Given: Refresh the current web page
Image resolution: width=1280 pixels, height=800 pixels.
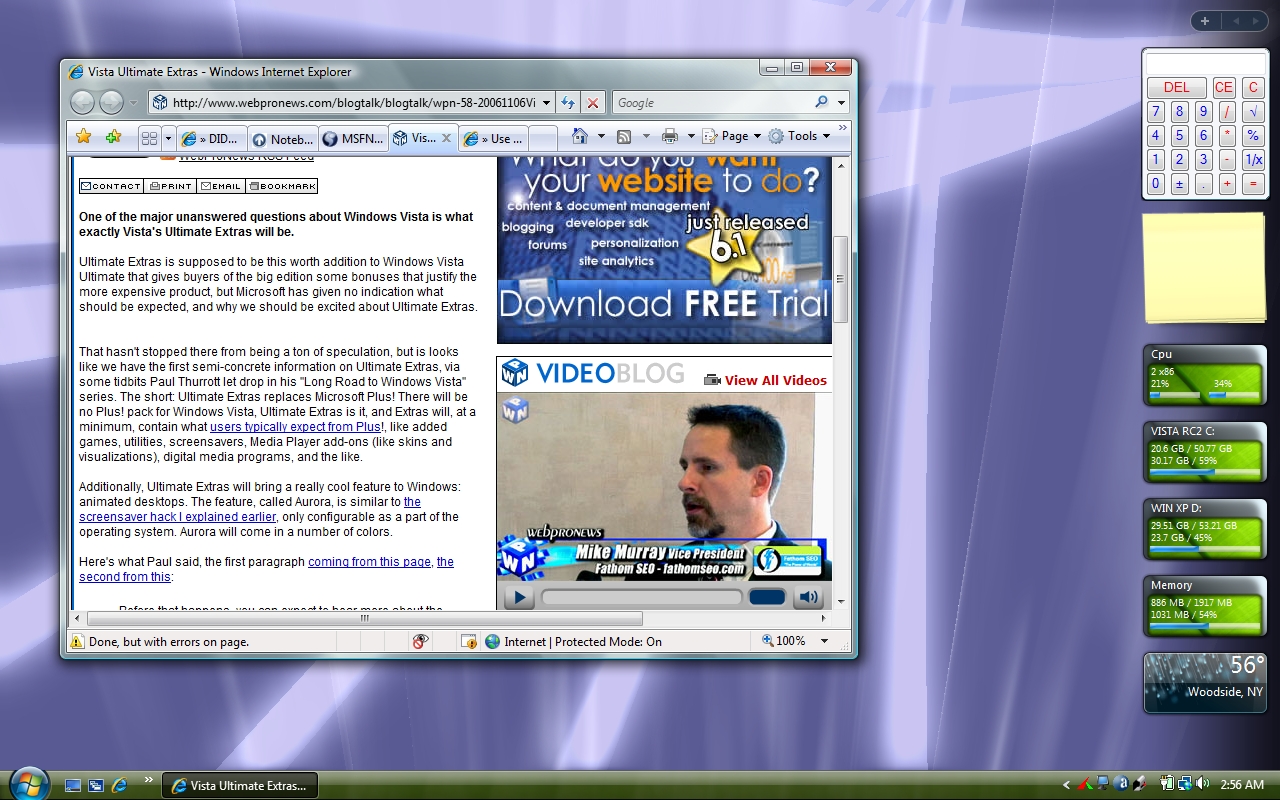Looking at the screenshot, I should pyautogui.click(x=567, y=102).
